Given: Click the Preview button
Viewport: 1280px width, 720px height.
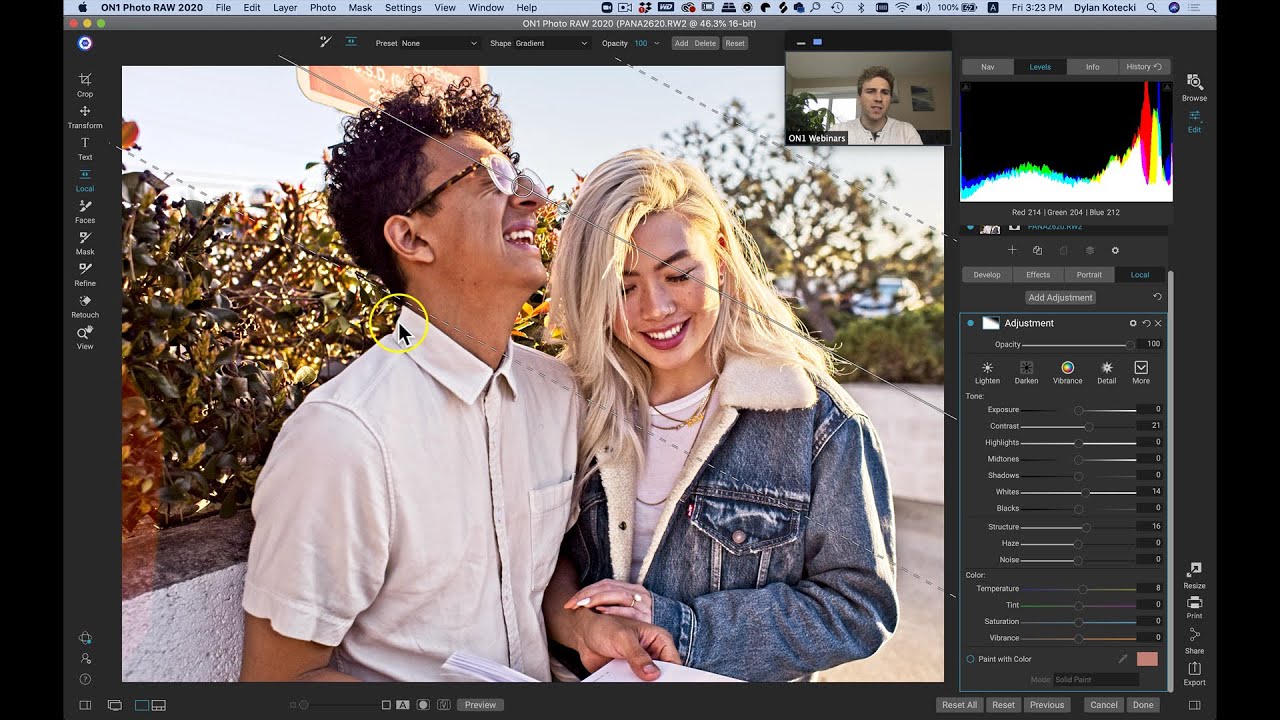Looking at the screenshot, I should click(480, 705).
